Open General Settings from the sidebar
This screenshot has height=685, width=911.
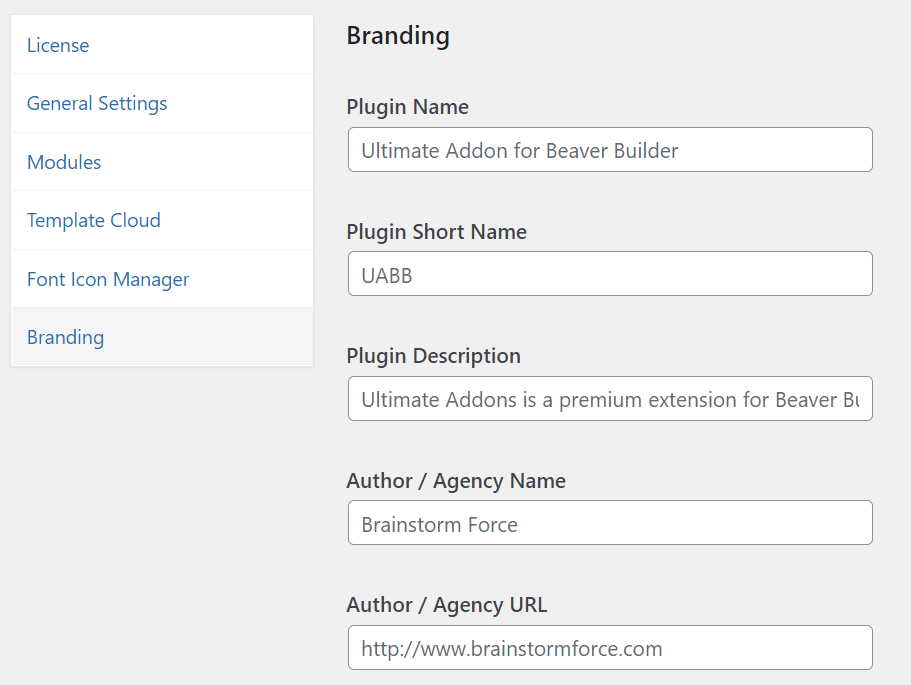96,103
